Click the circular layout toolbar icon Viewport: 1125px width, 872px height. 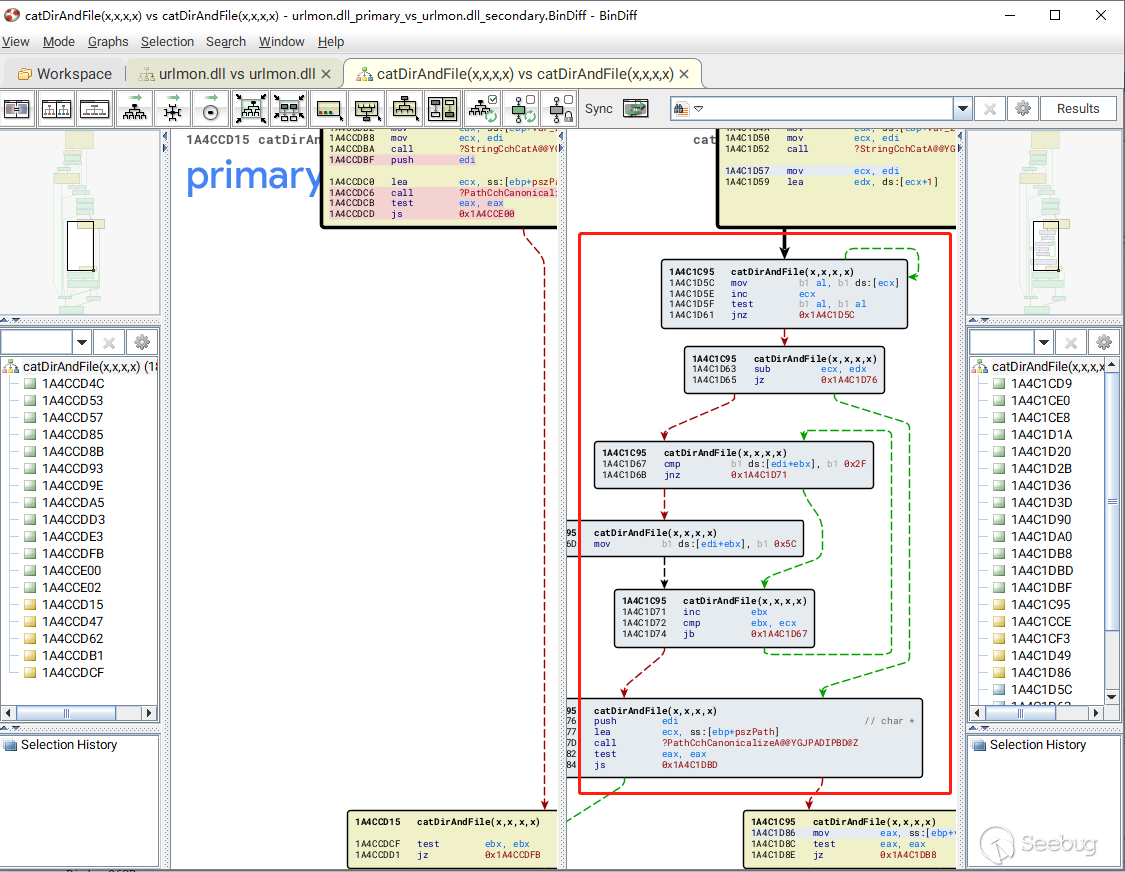point(210,109)
